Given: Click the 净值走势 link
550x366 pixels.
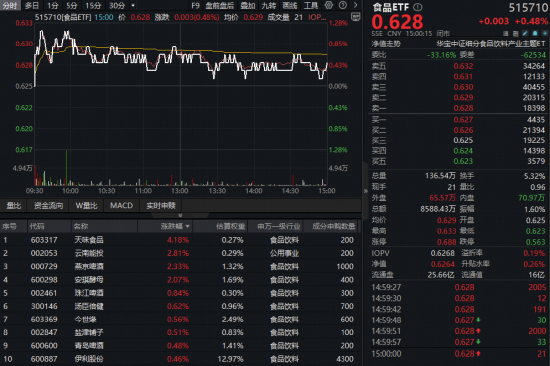Looking at the screenshot, I should coord(386,44).
